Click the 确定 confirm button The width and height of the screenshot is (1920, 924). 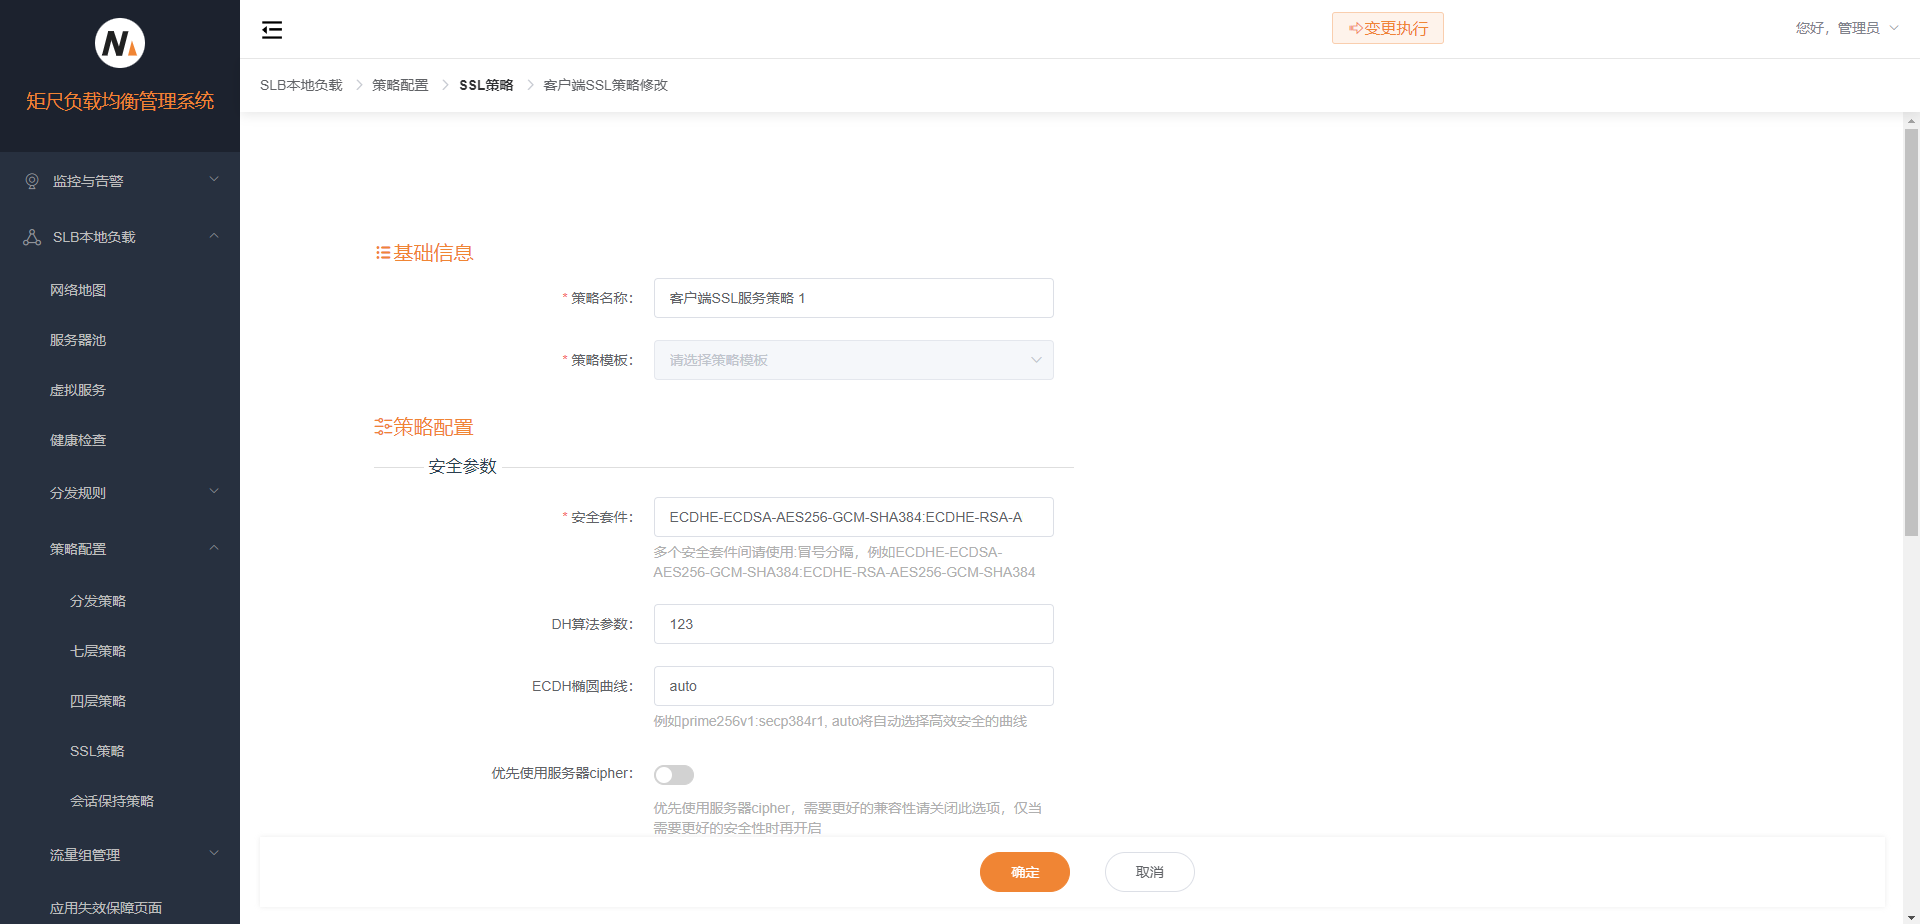coord(1024,871)
